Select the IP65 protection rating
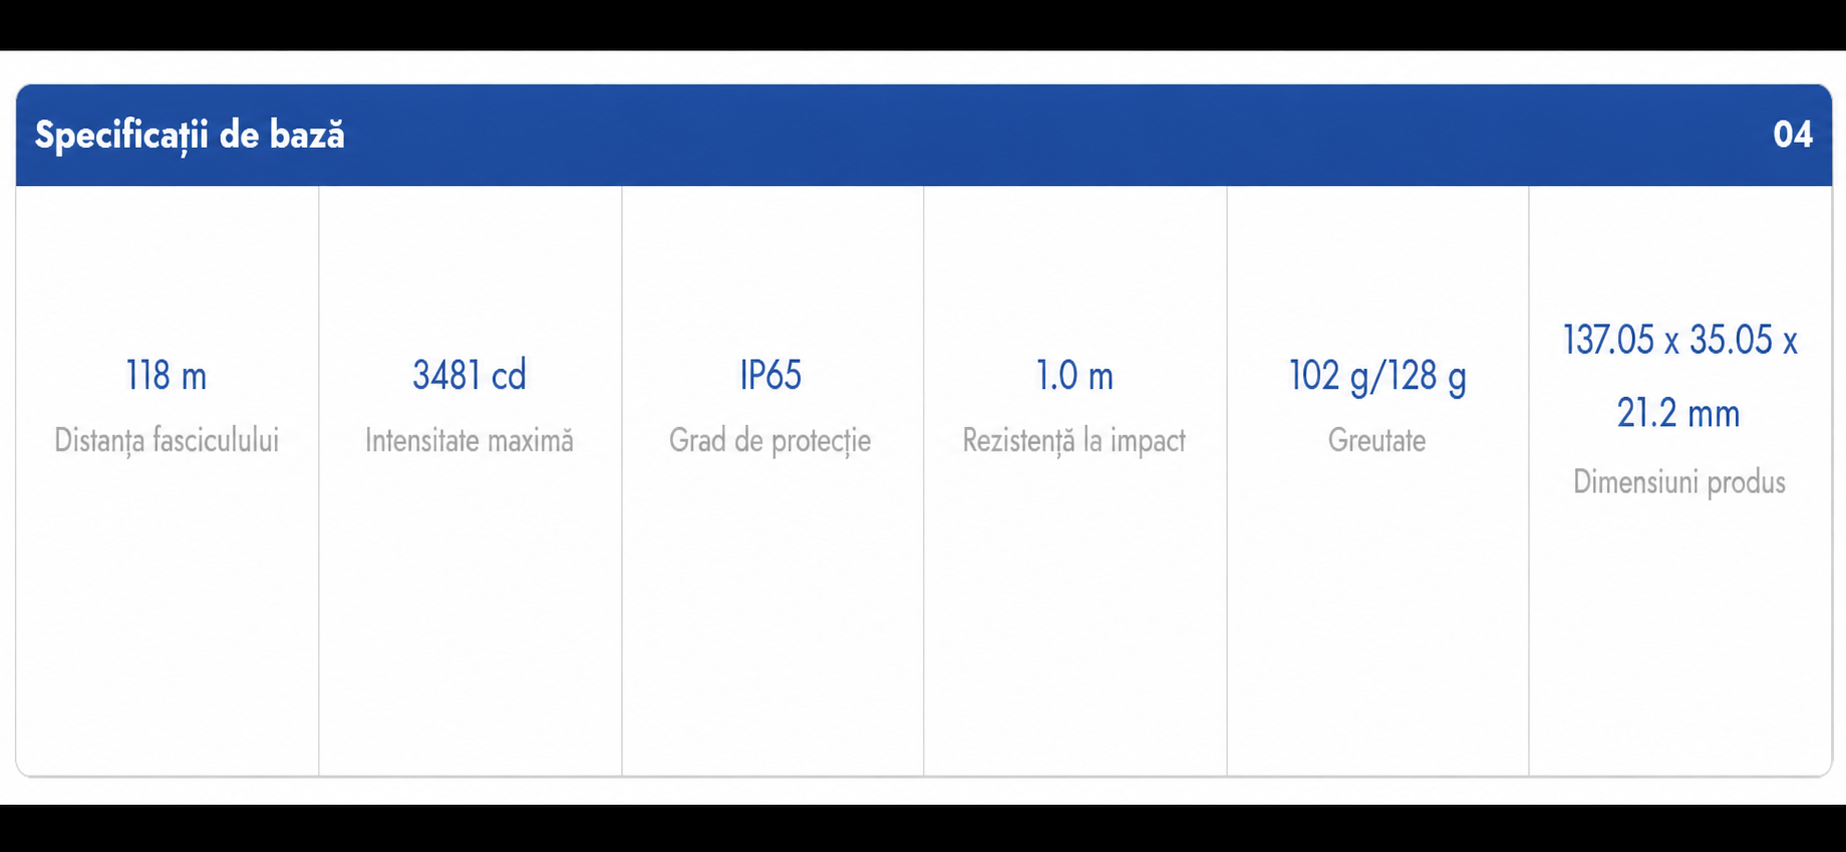Screen dimensions: 1846x852 [x=771, y=375]
